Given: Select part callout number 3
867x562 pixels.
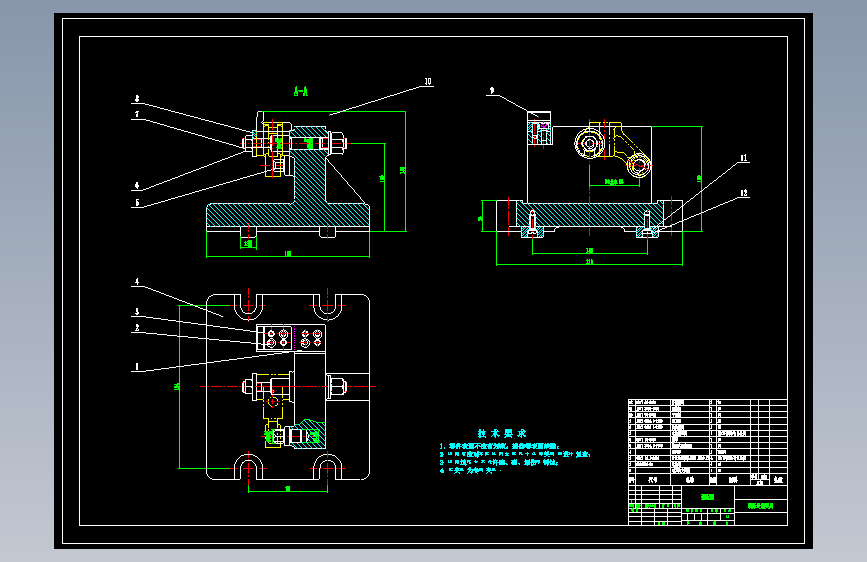Looking at the screenshot, I should (137, 312).
